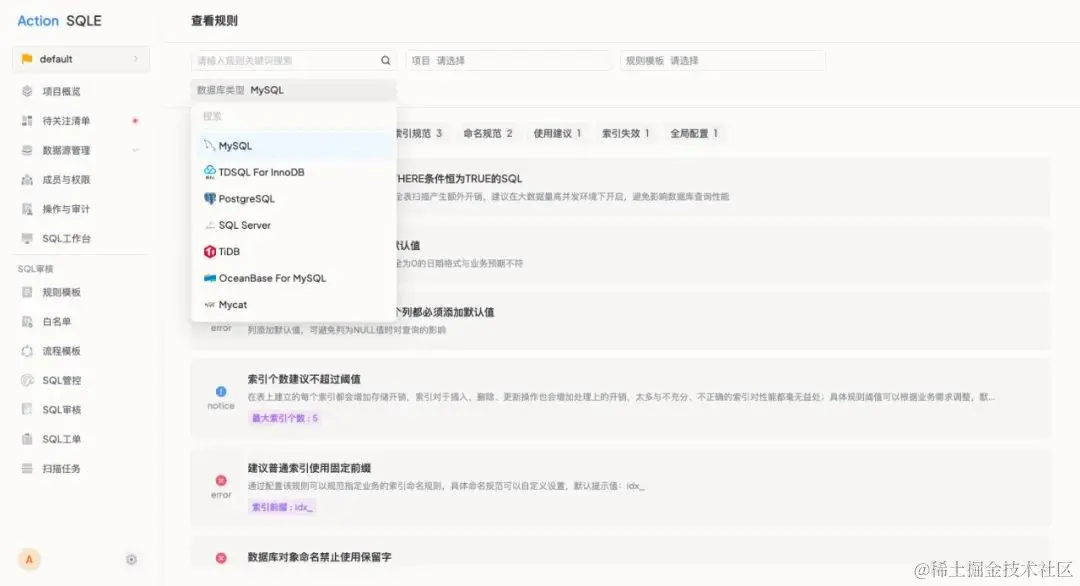Click the SQL管控 sidebar icon
1080x586 pixels.
click(x=27, y=380)
